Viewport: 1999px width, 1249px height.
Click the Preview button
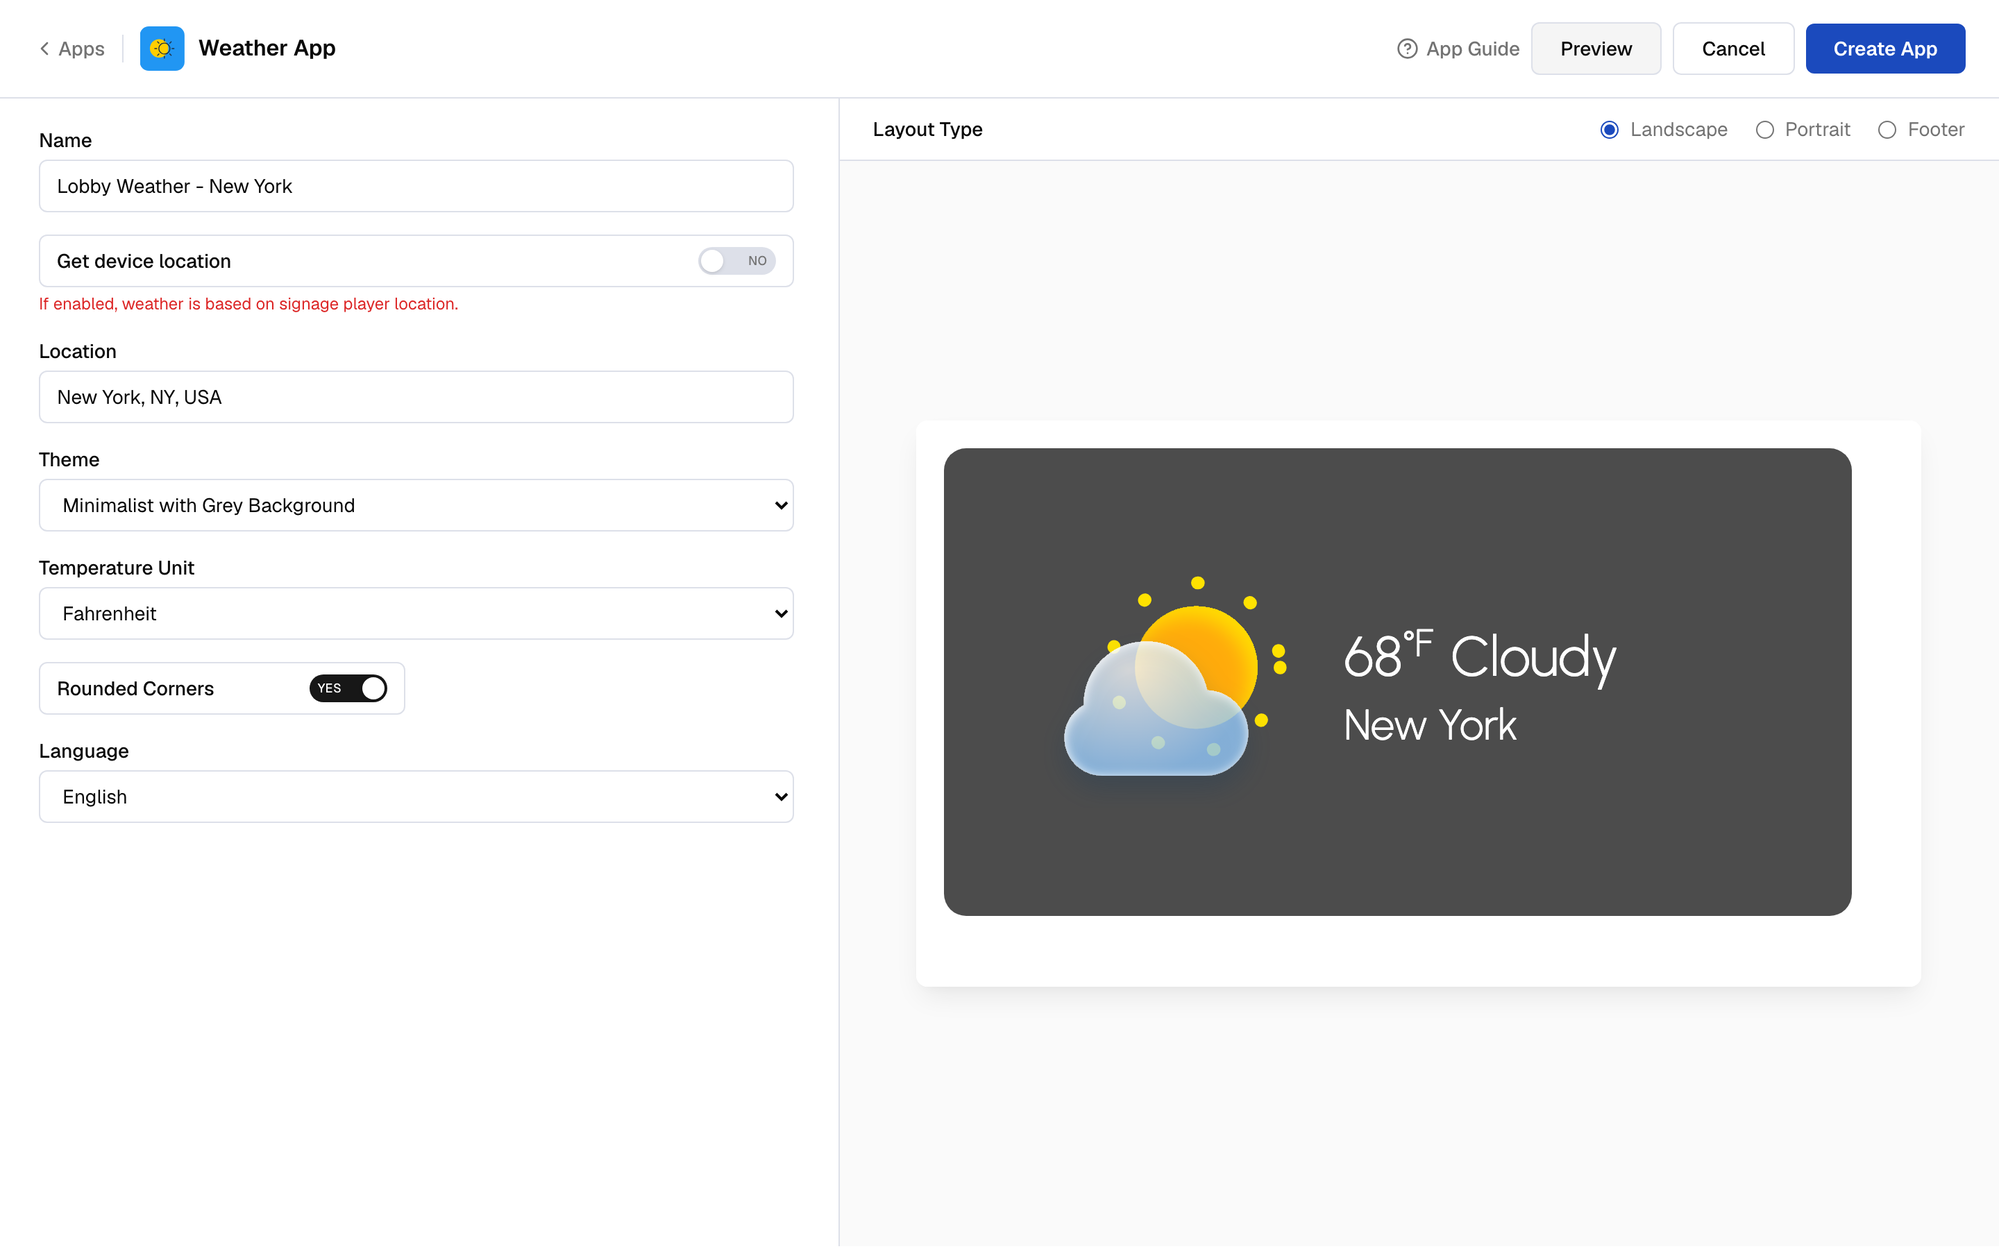[1596, 49]
